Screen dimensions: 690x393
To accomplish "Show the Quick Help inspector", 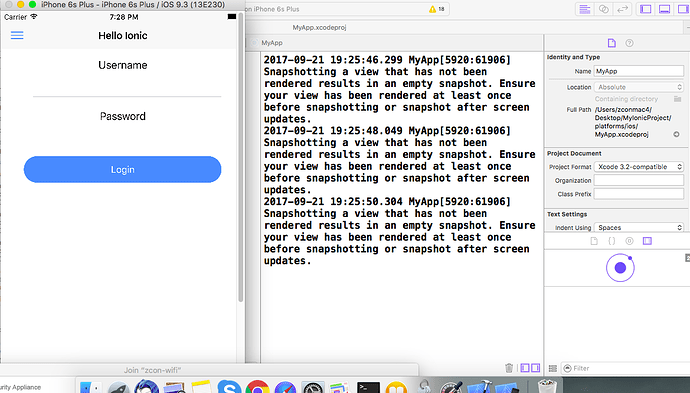I will (629, 43).
